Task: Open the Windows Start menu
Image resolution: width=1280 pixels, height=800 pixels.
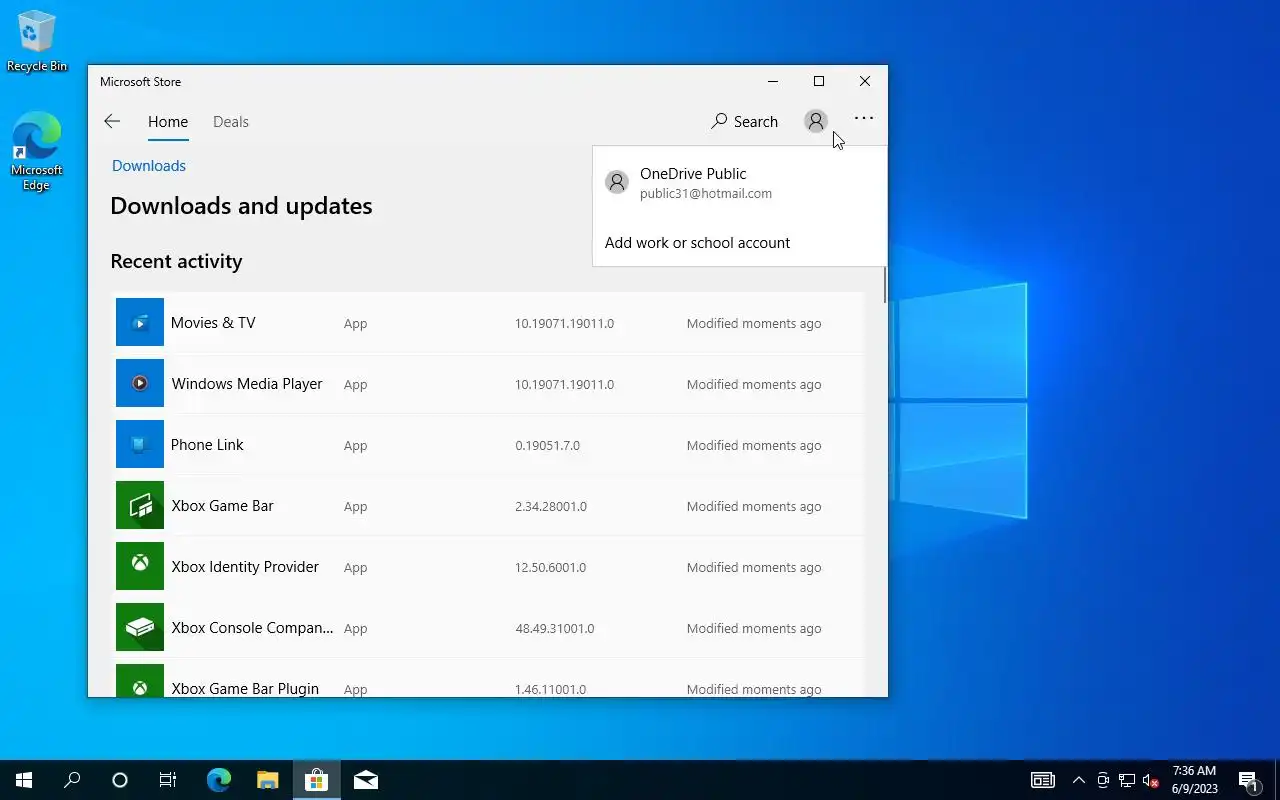Action: (x=24, y=780)
